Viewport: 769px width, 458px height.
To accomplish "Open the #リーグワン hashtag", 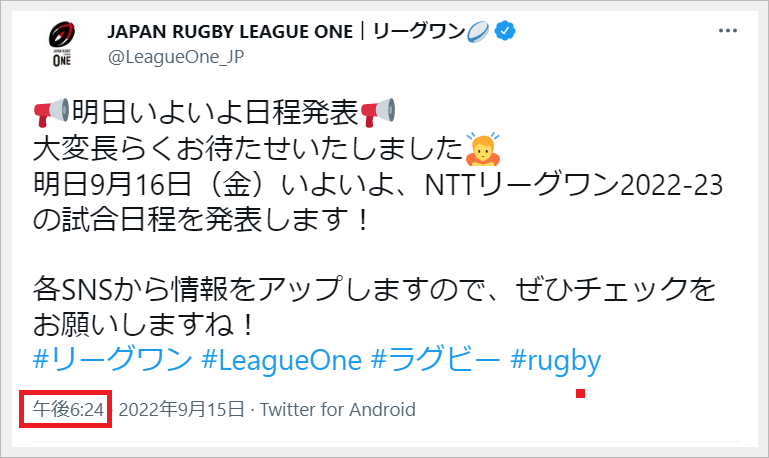I will click(x=111, y=360).
